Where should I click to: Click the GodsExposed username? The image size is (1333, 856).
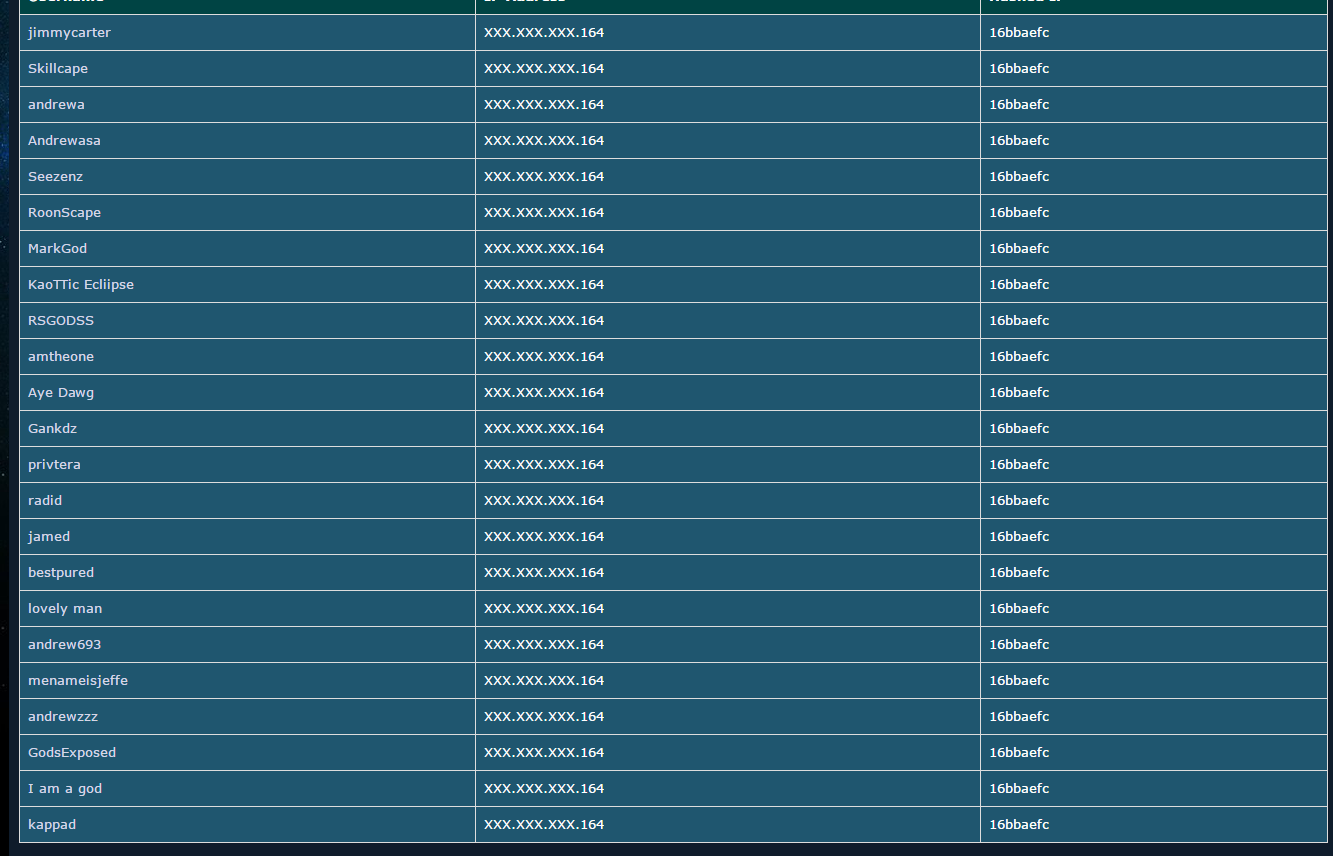pos(72,753)
